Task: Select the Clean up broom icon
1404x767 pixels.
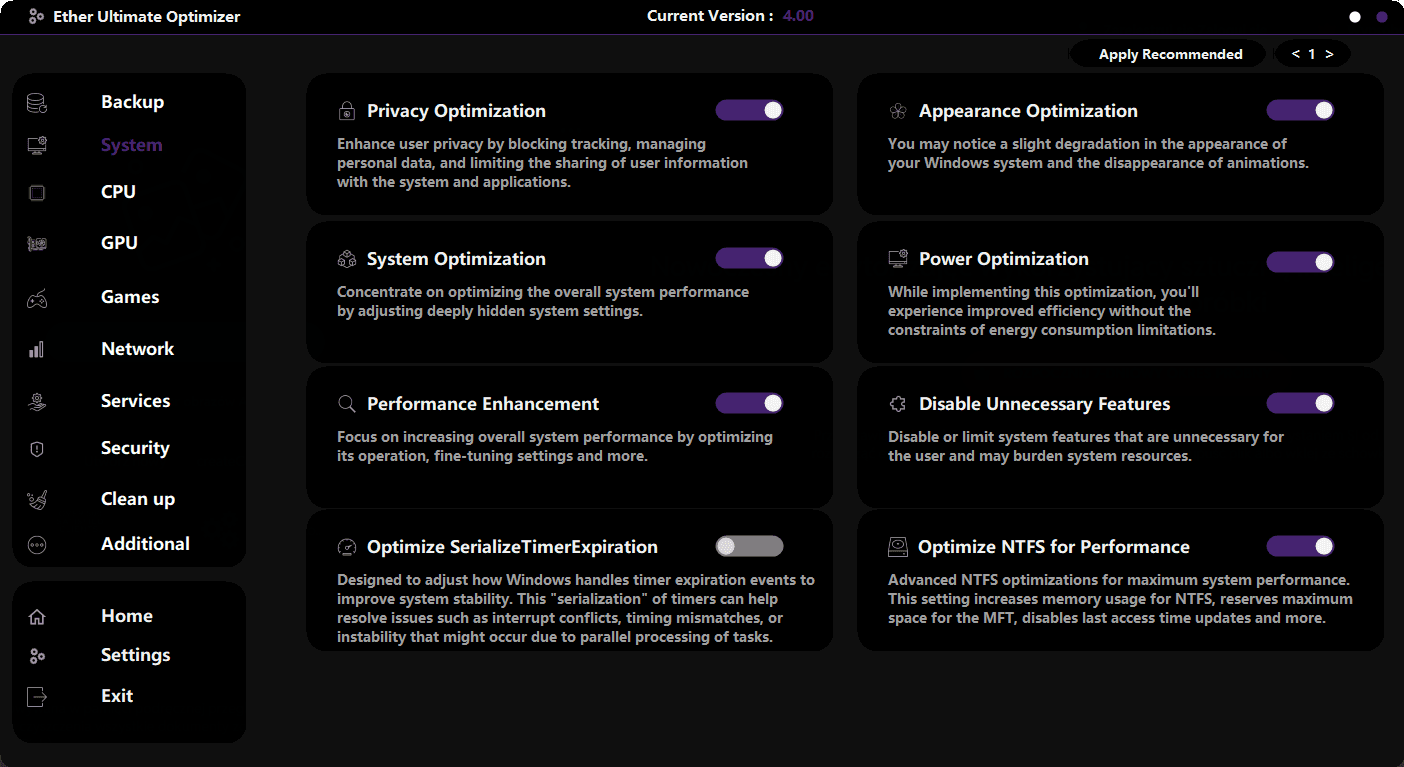Action: 37,498
